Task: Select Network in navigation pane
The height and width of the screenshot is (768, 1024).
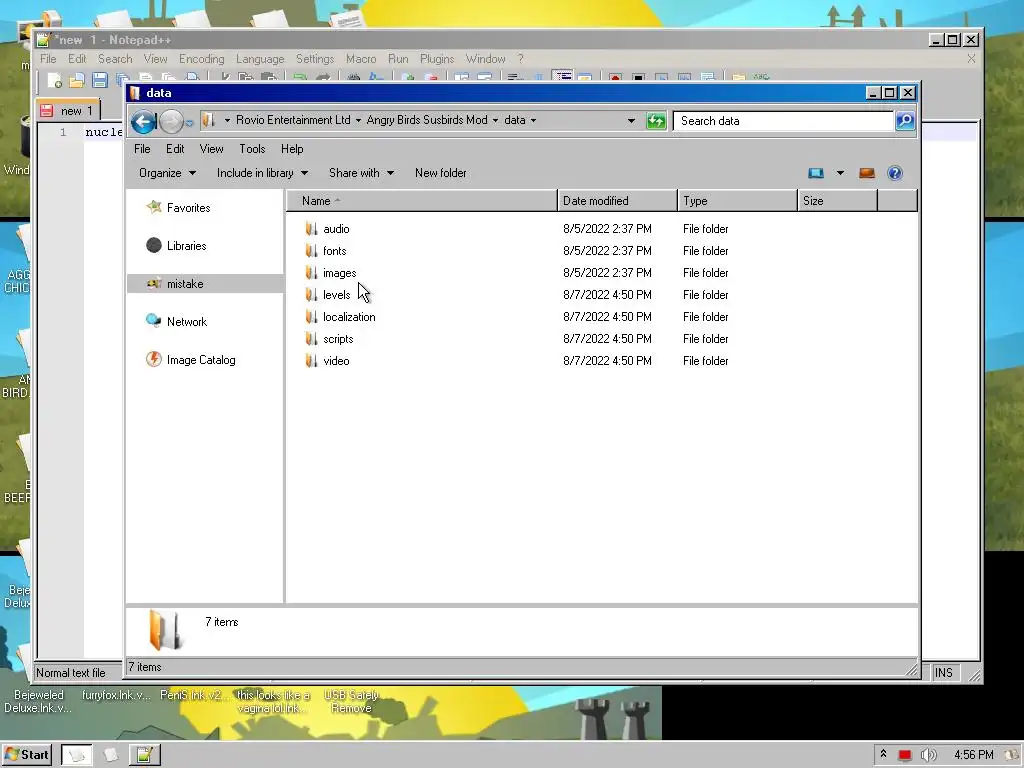Action: [x=187, y=321]
